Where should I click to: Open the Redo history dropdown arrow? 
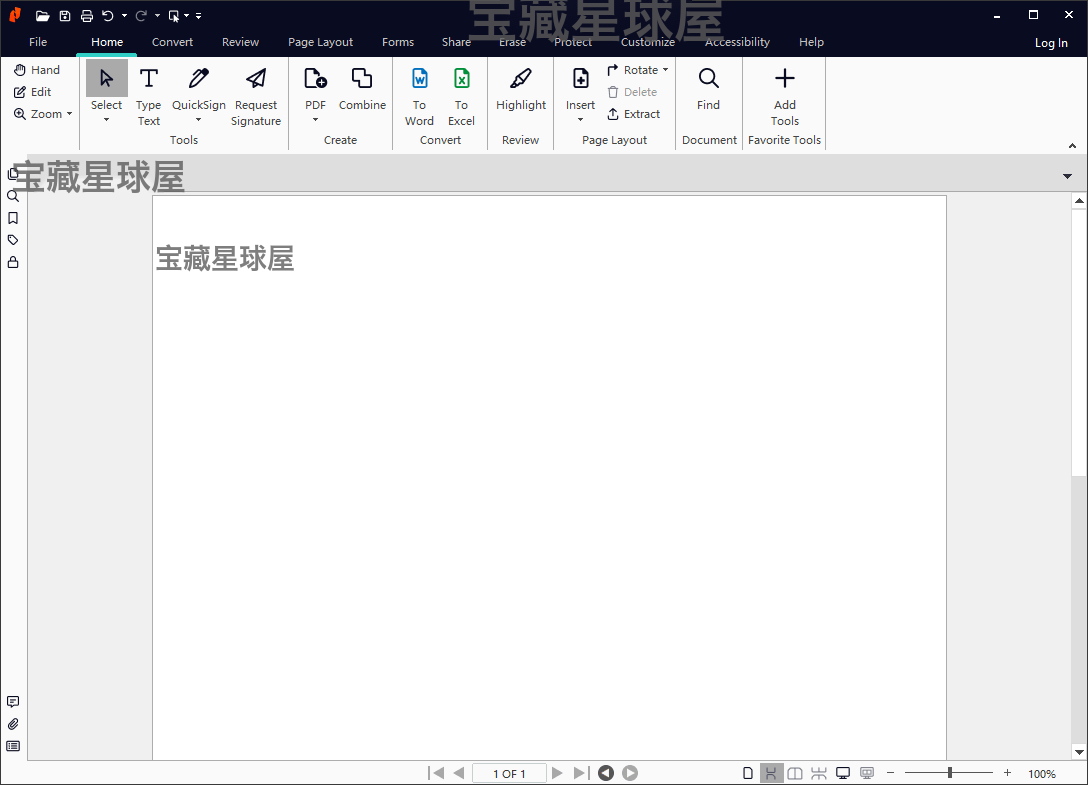[158, 15]
